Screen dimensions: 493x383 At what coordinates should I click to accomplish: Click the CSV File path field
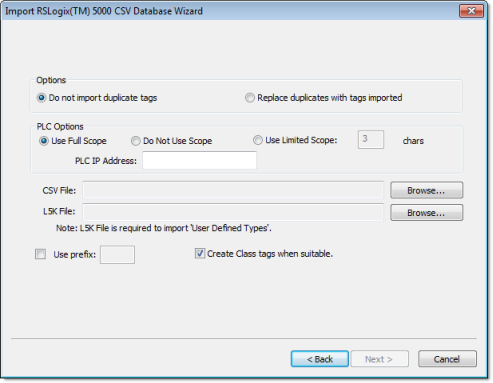click(x=233, y=190)
